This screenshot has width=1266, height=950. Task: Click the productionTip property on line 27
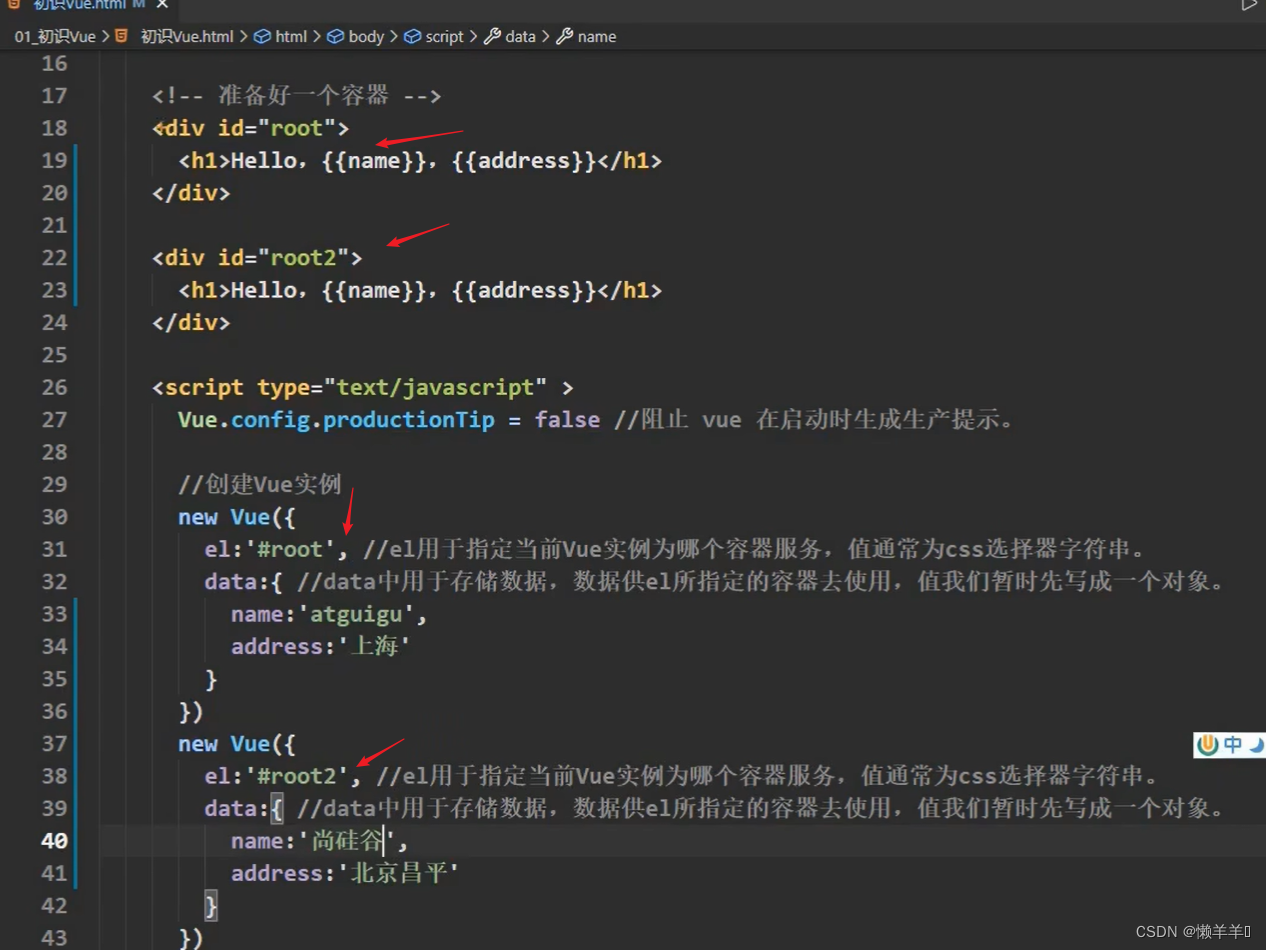[408, 420]
